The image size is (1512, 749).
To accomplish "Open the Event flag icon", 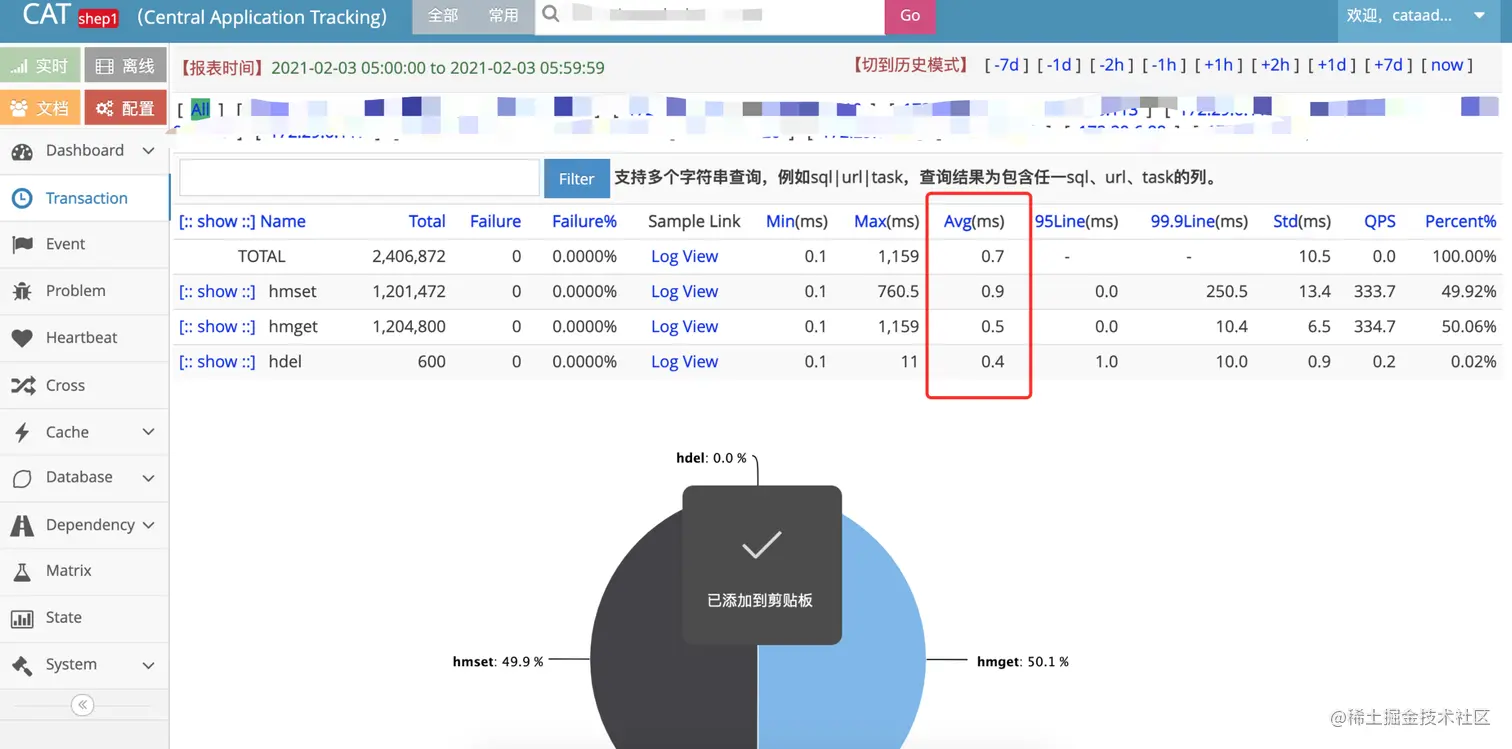I will coord(22,244).
